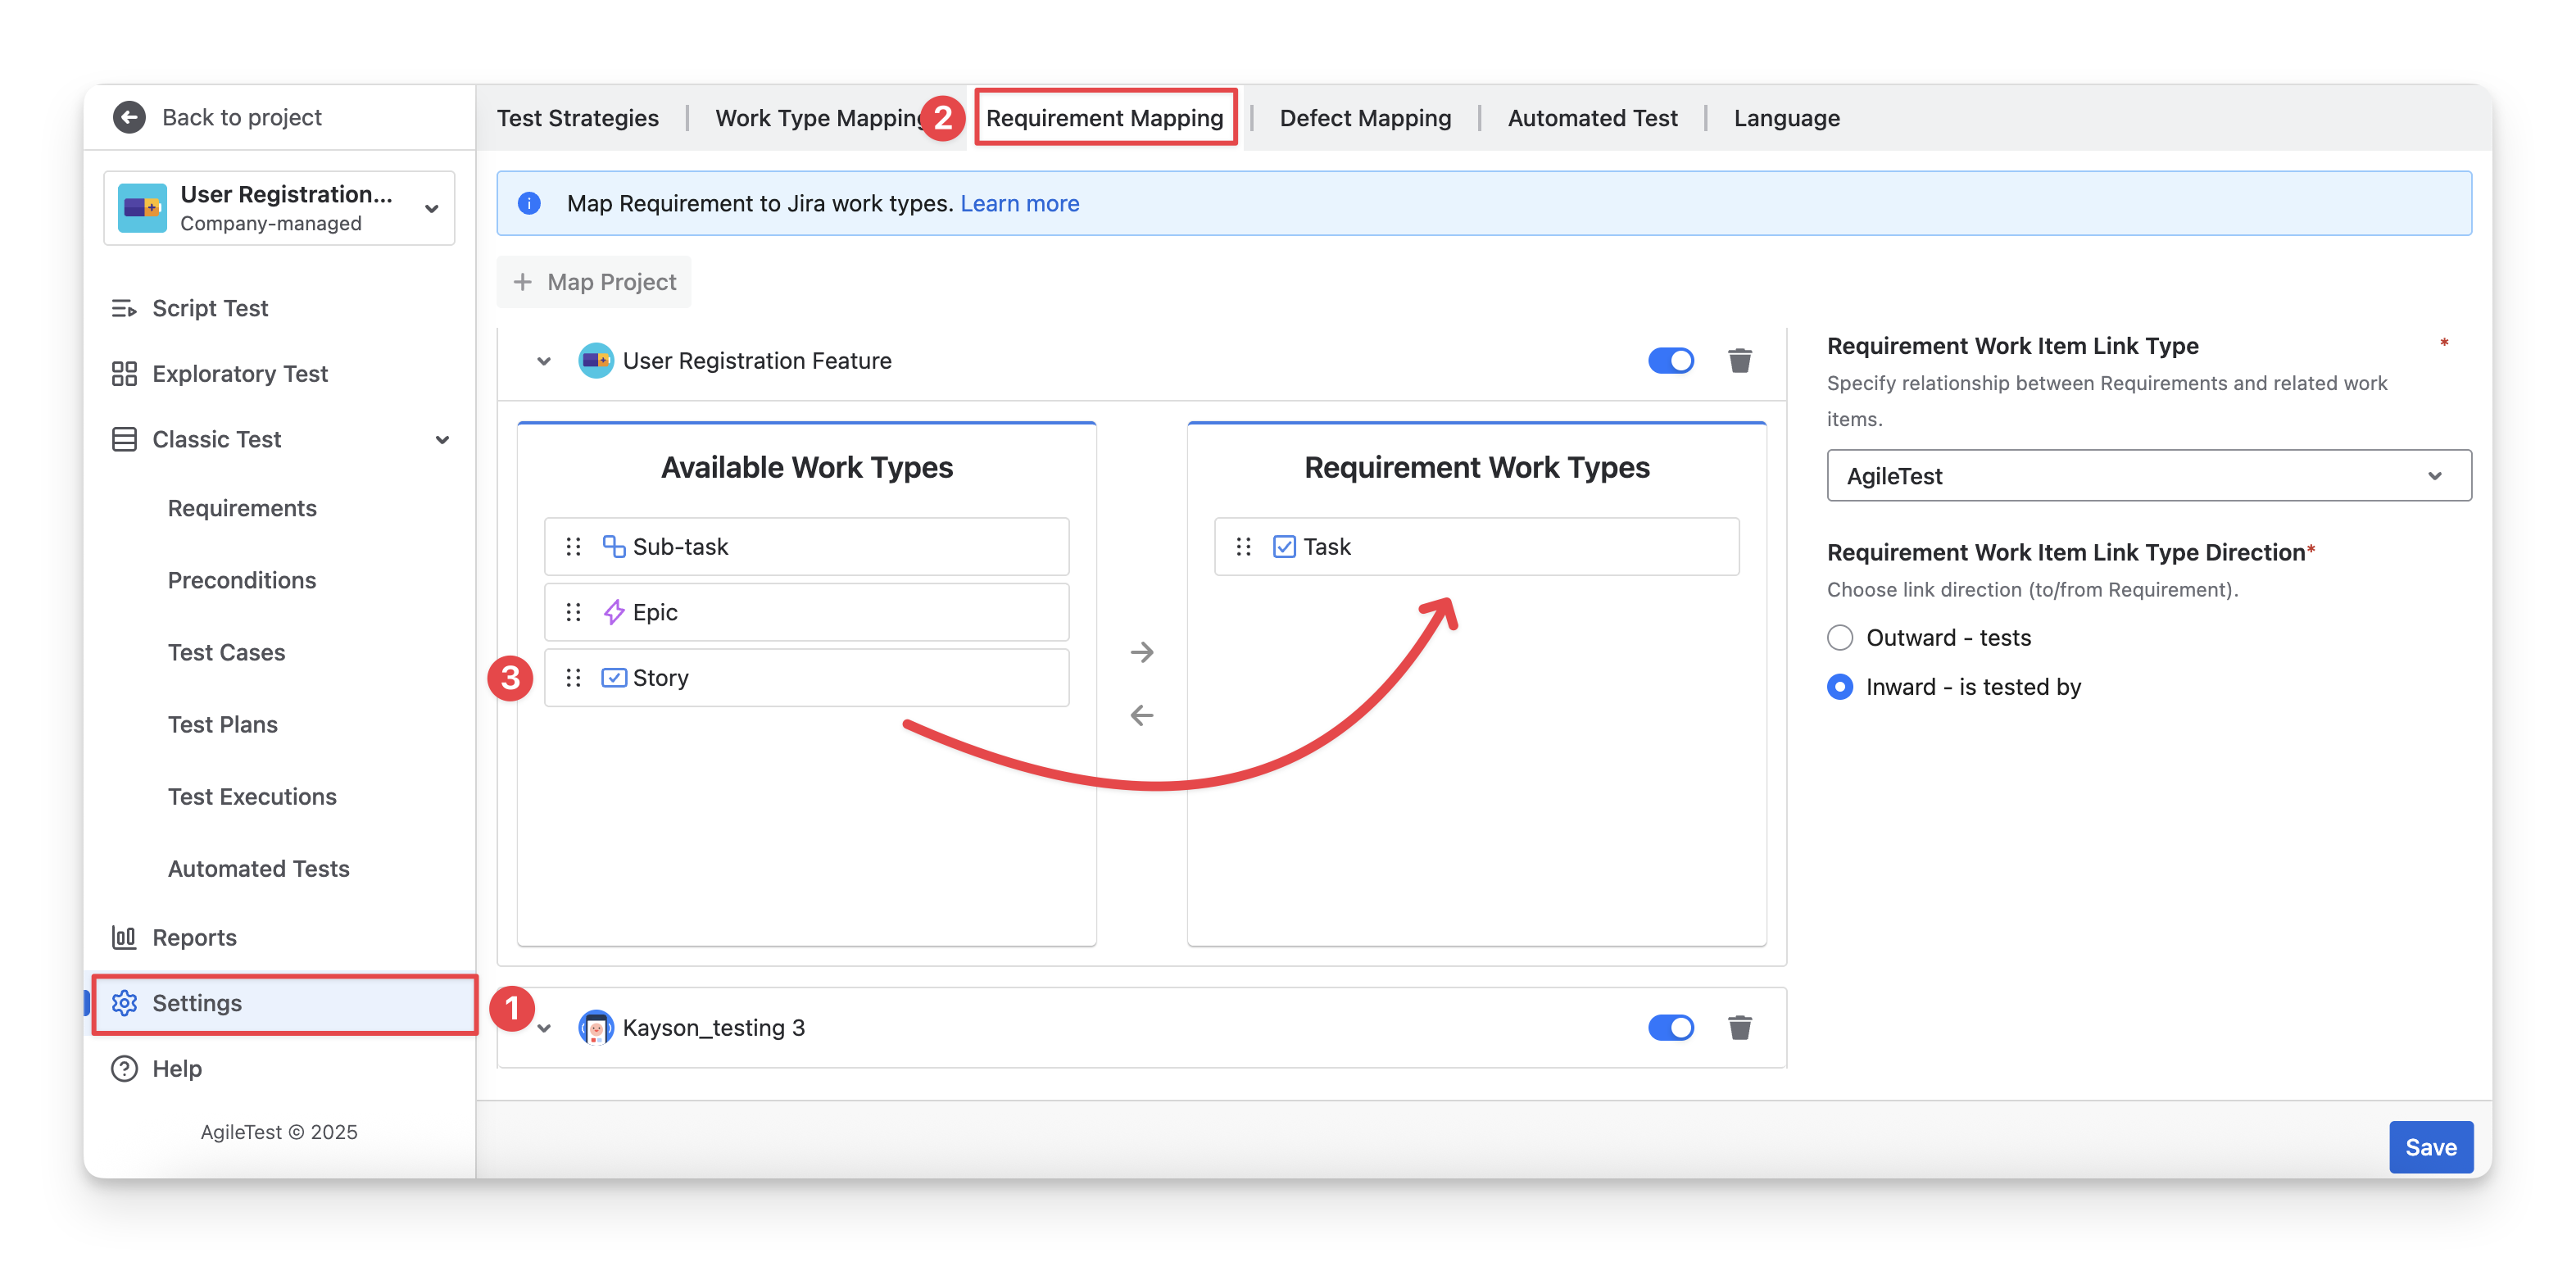Collapse the User Registration Feature section chevron
The width and height of the screenshot is (2576, 1262).
tap(543, 361)
